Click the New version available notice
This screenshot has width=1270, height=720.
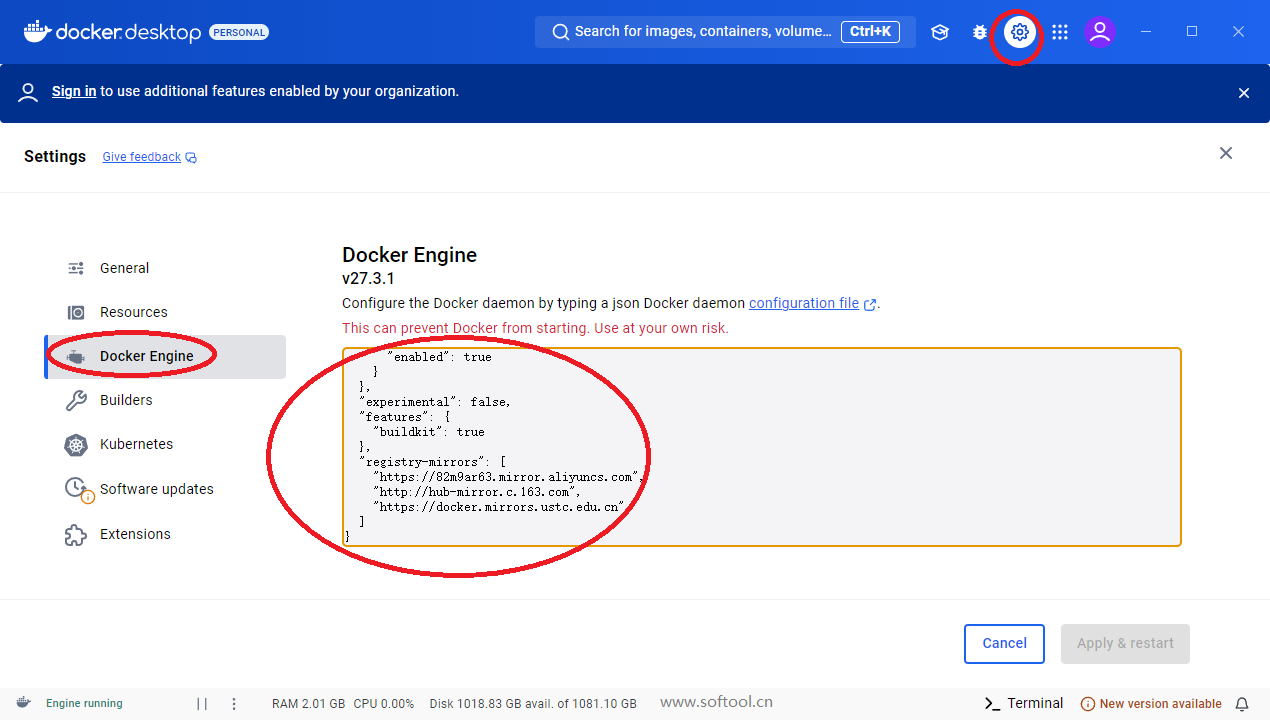pyautogui.click(x=1151, y=704)
